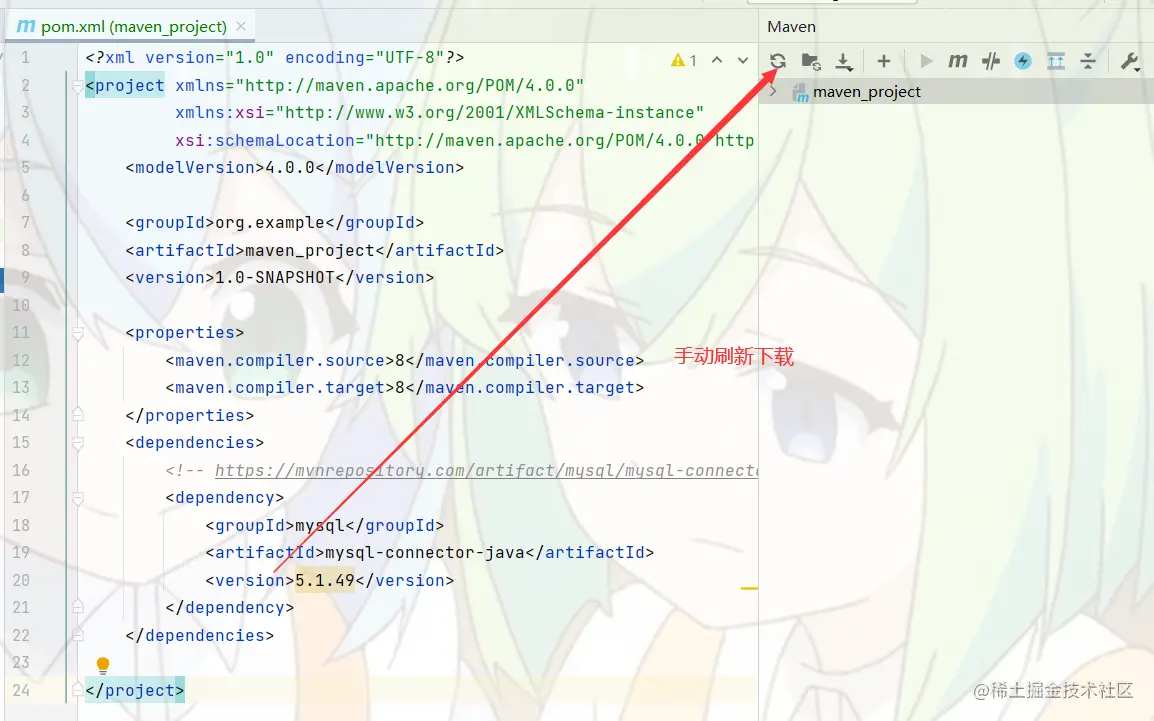This screenshot has height=721, width=1154.
Task: Click 1.0-SNAPSHOT version text
Action: pyautogui.click(x=275, y=277)
